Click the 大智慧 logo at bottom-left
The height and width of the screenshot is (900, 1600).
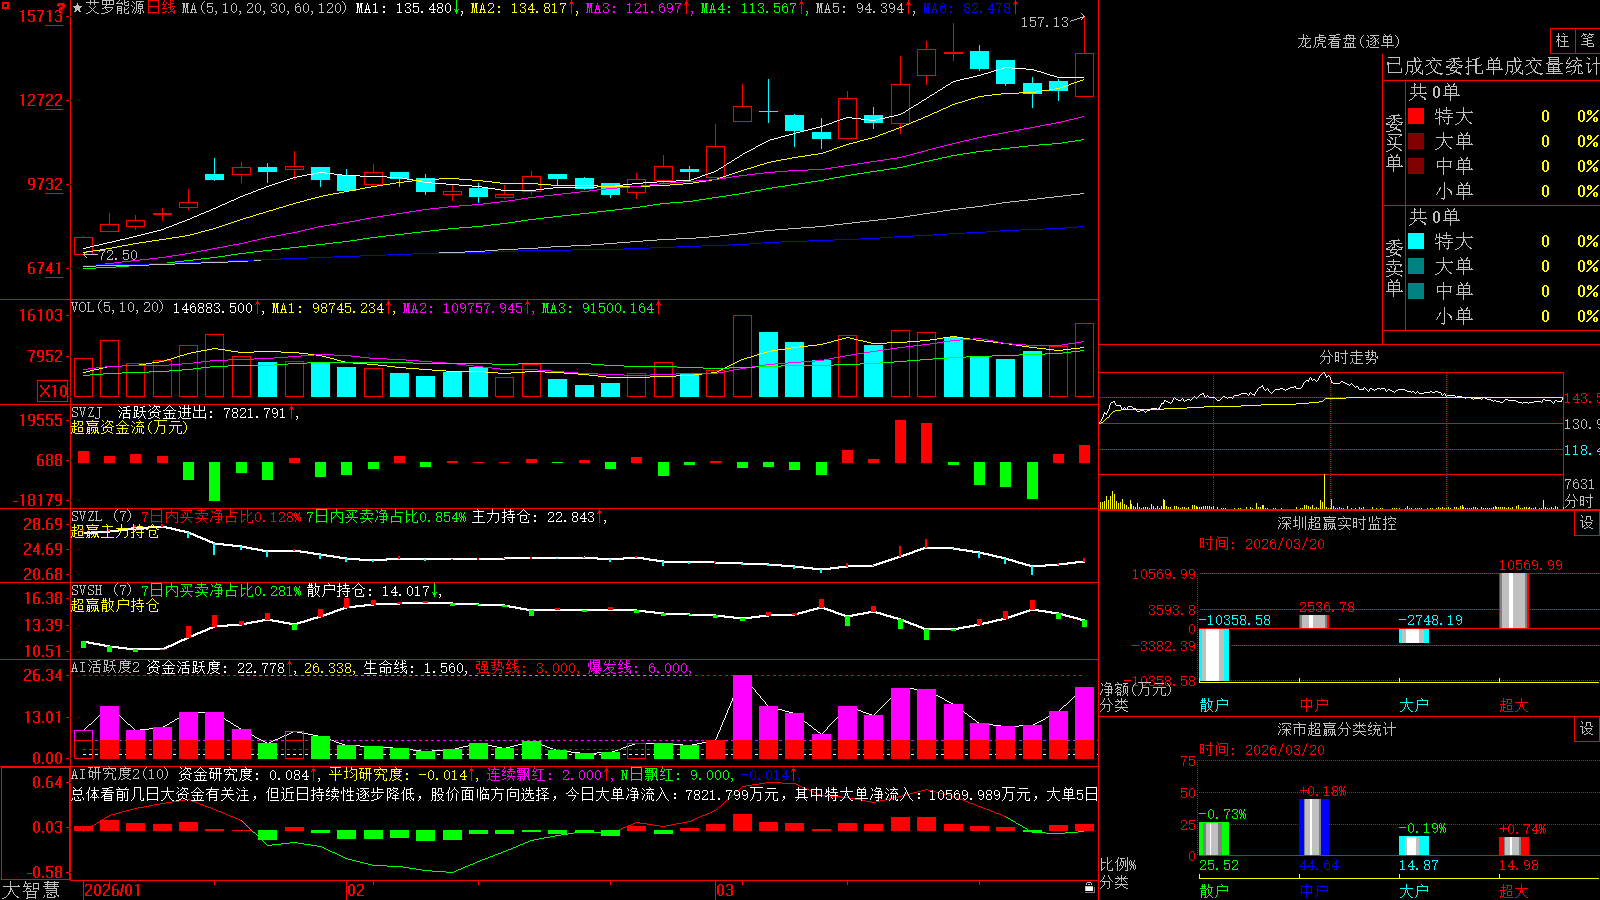pos(31,890)
